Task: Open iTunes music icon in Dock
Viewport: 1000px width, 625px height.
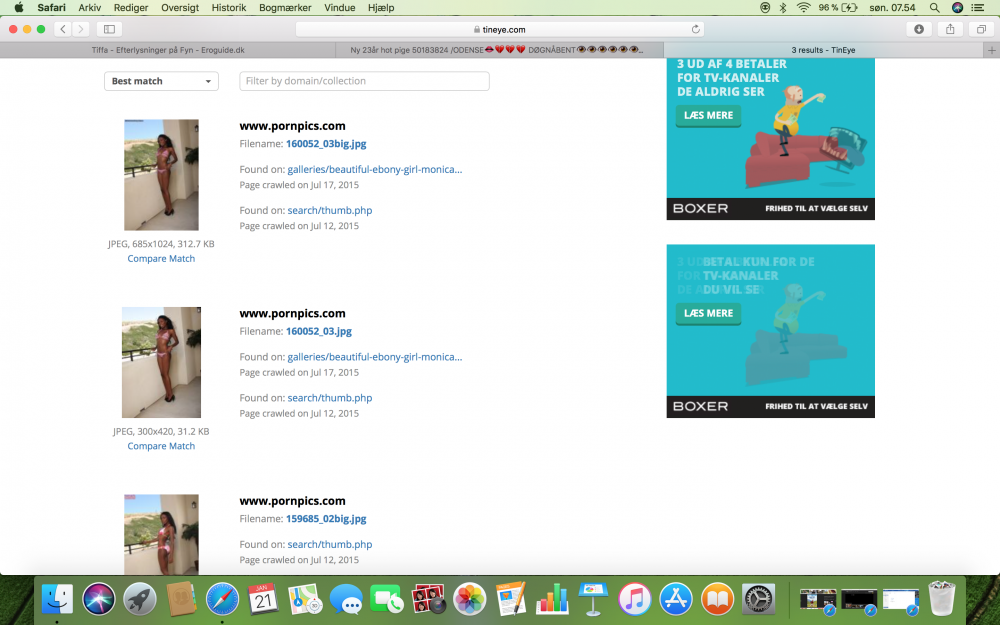Action: [635, 599]
